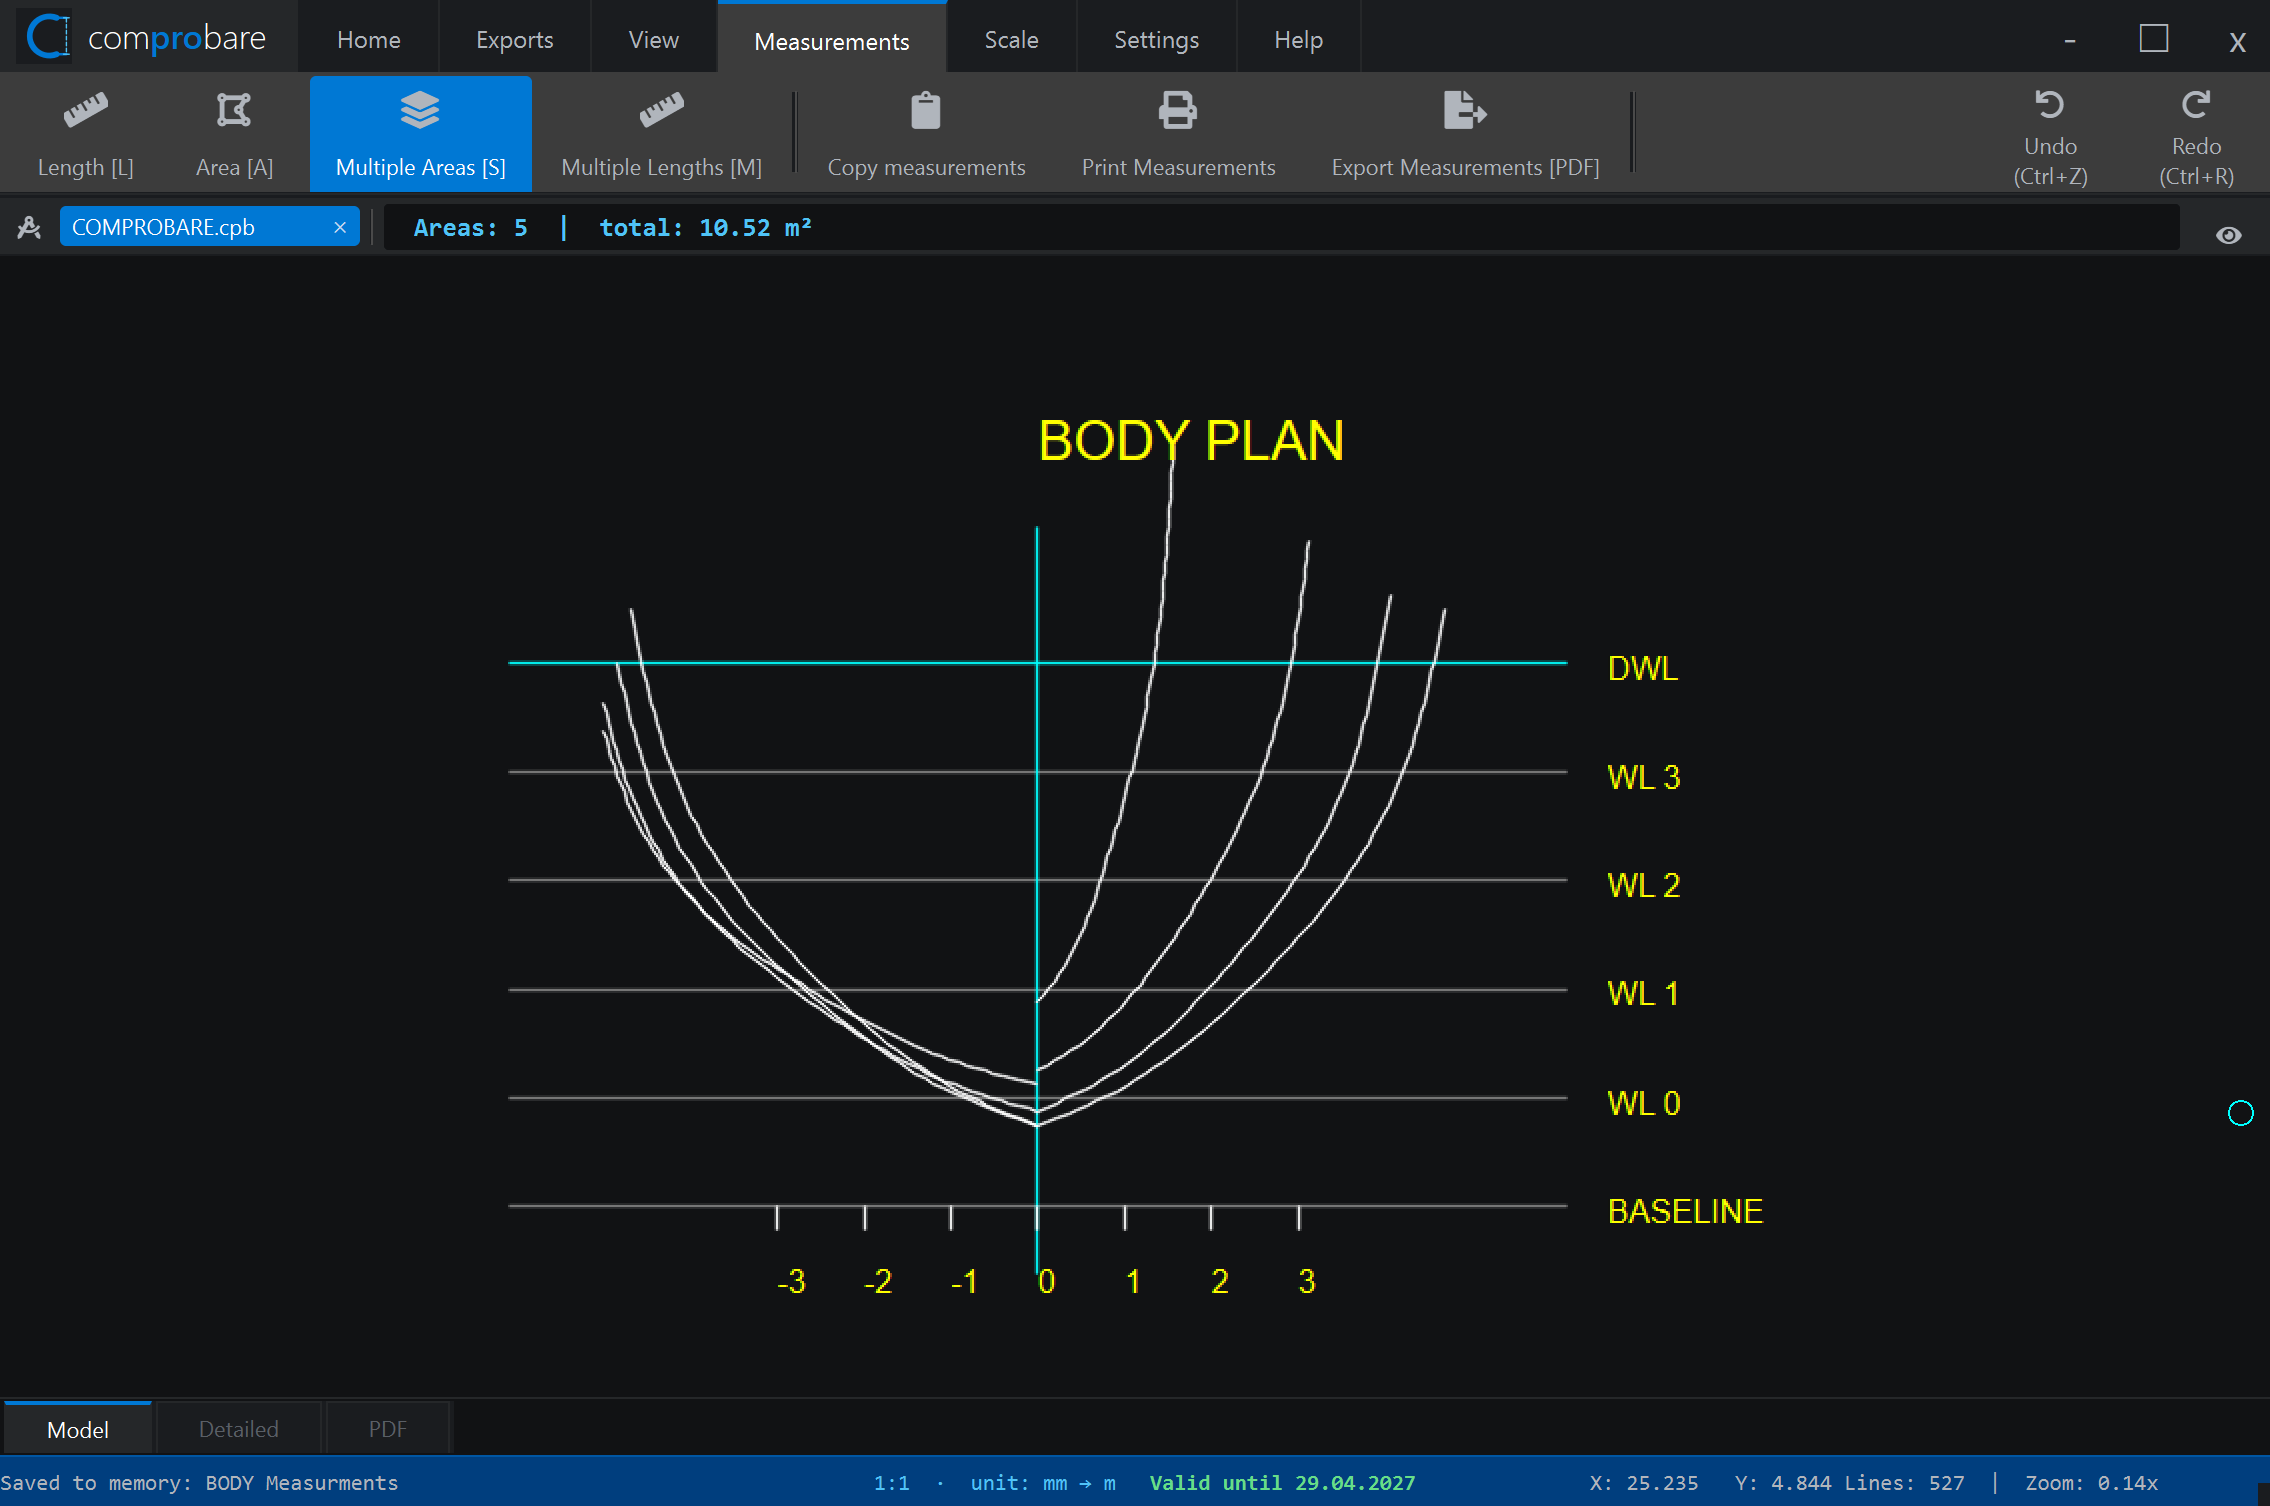Open the Exports menu tab
The height and width of the screenshot is (1506, 2270).
pyautogui.click(x=514, y=39)
